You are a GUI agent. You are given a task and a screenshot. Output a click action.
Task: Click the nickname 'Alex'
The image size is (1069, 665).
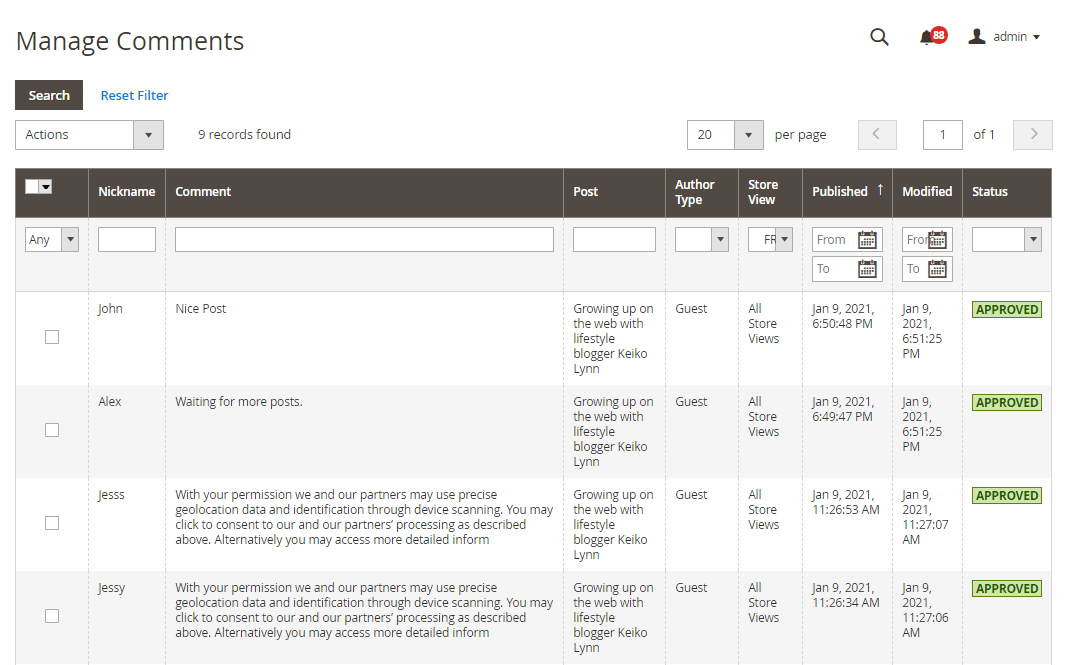pyautogui.click(x=110, y=402)
